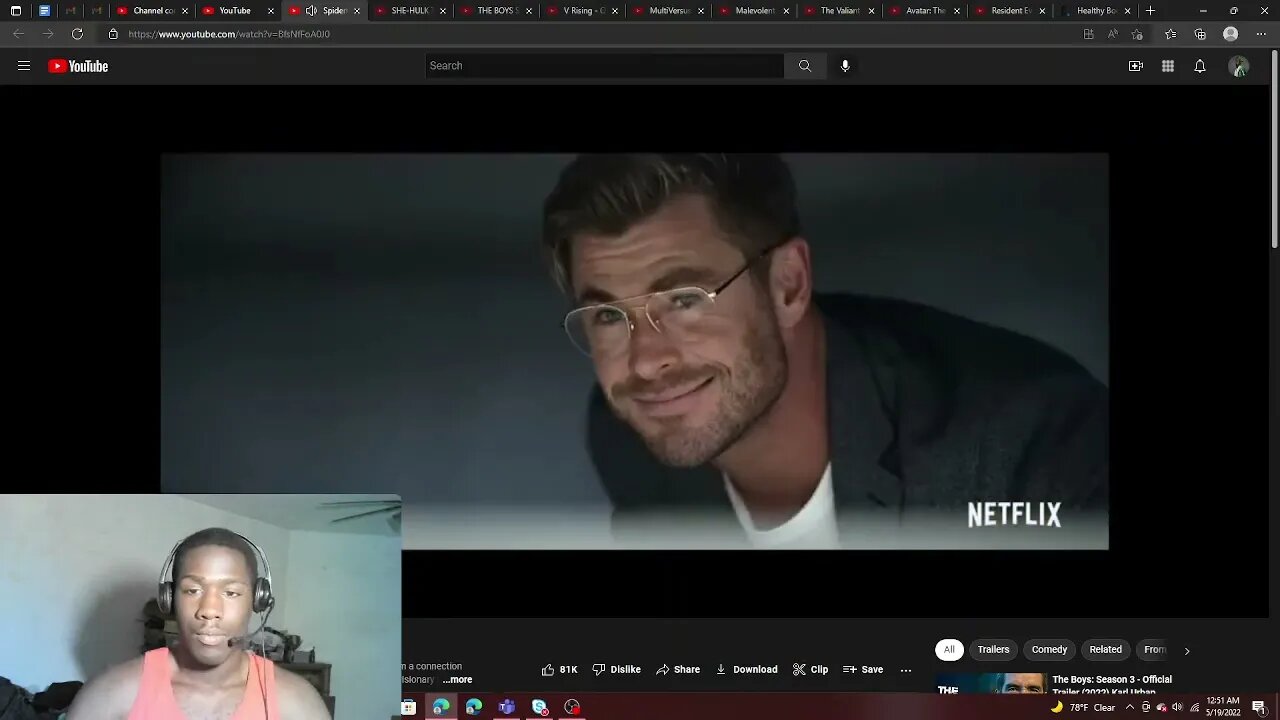Select the Related filter chip

(x=1105, y=650)
